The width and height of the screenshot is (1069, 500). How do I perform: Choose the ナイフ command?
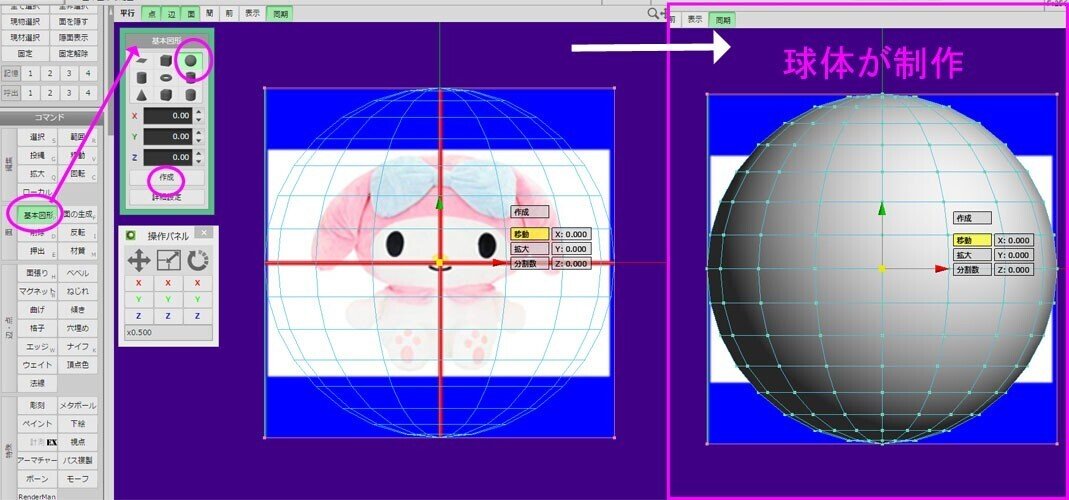point(78,347)
